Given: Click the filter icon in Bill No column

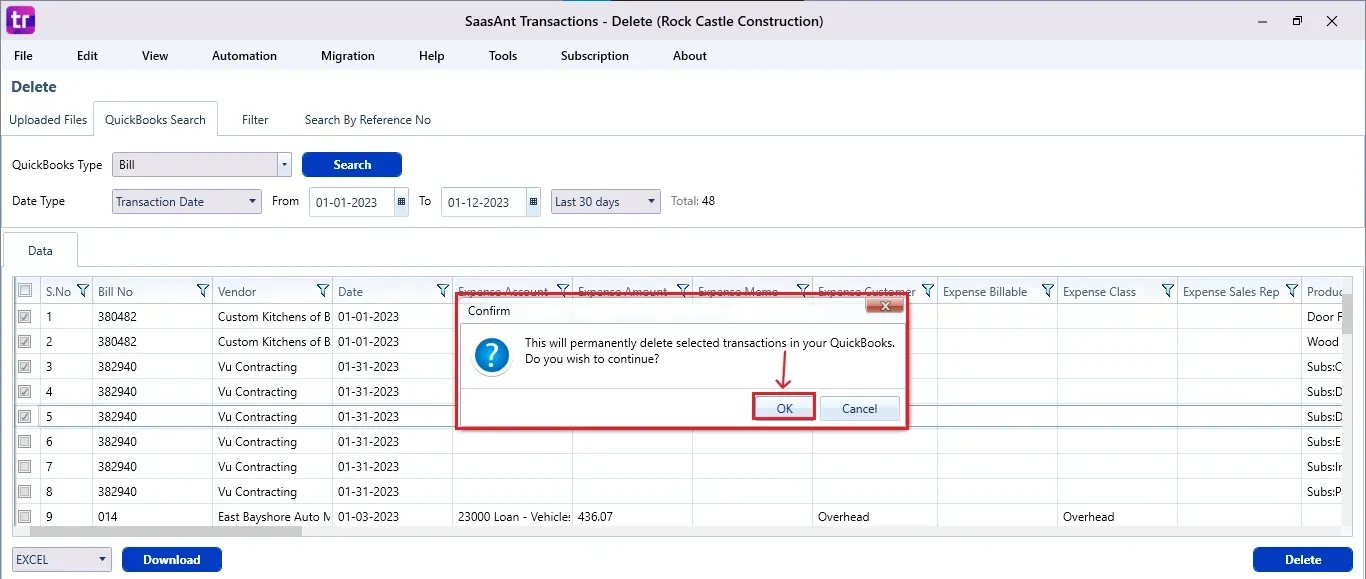Looking at the screenshot, I should (202, 291).
